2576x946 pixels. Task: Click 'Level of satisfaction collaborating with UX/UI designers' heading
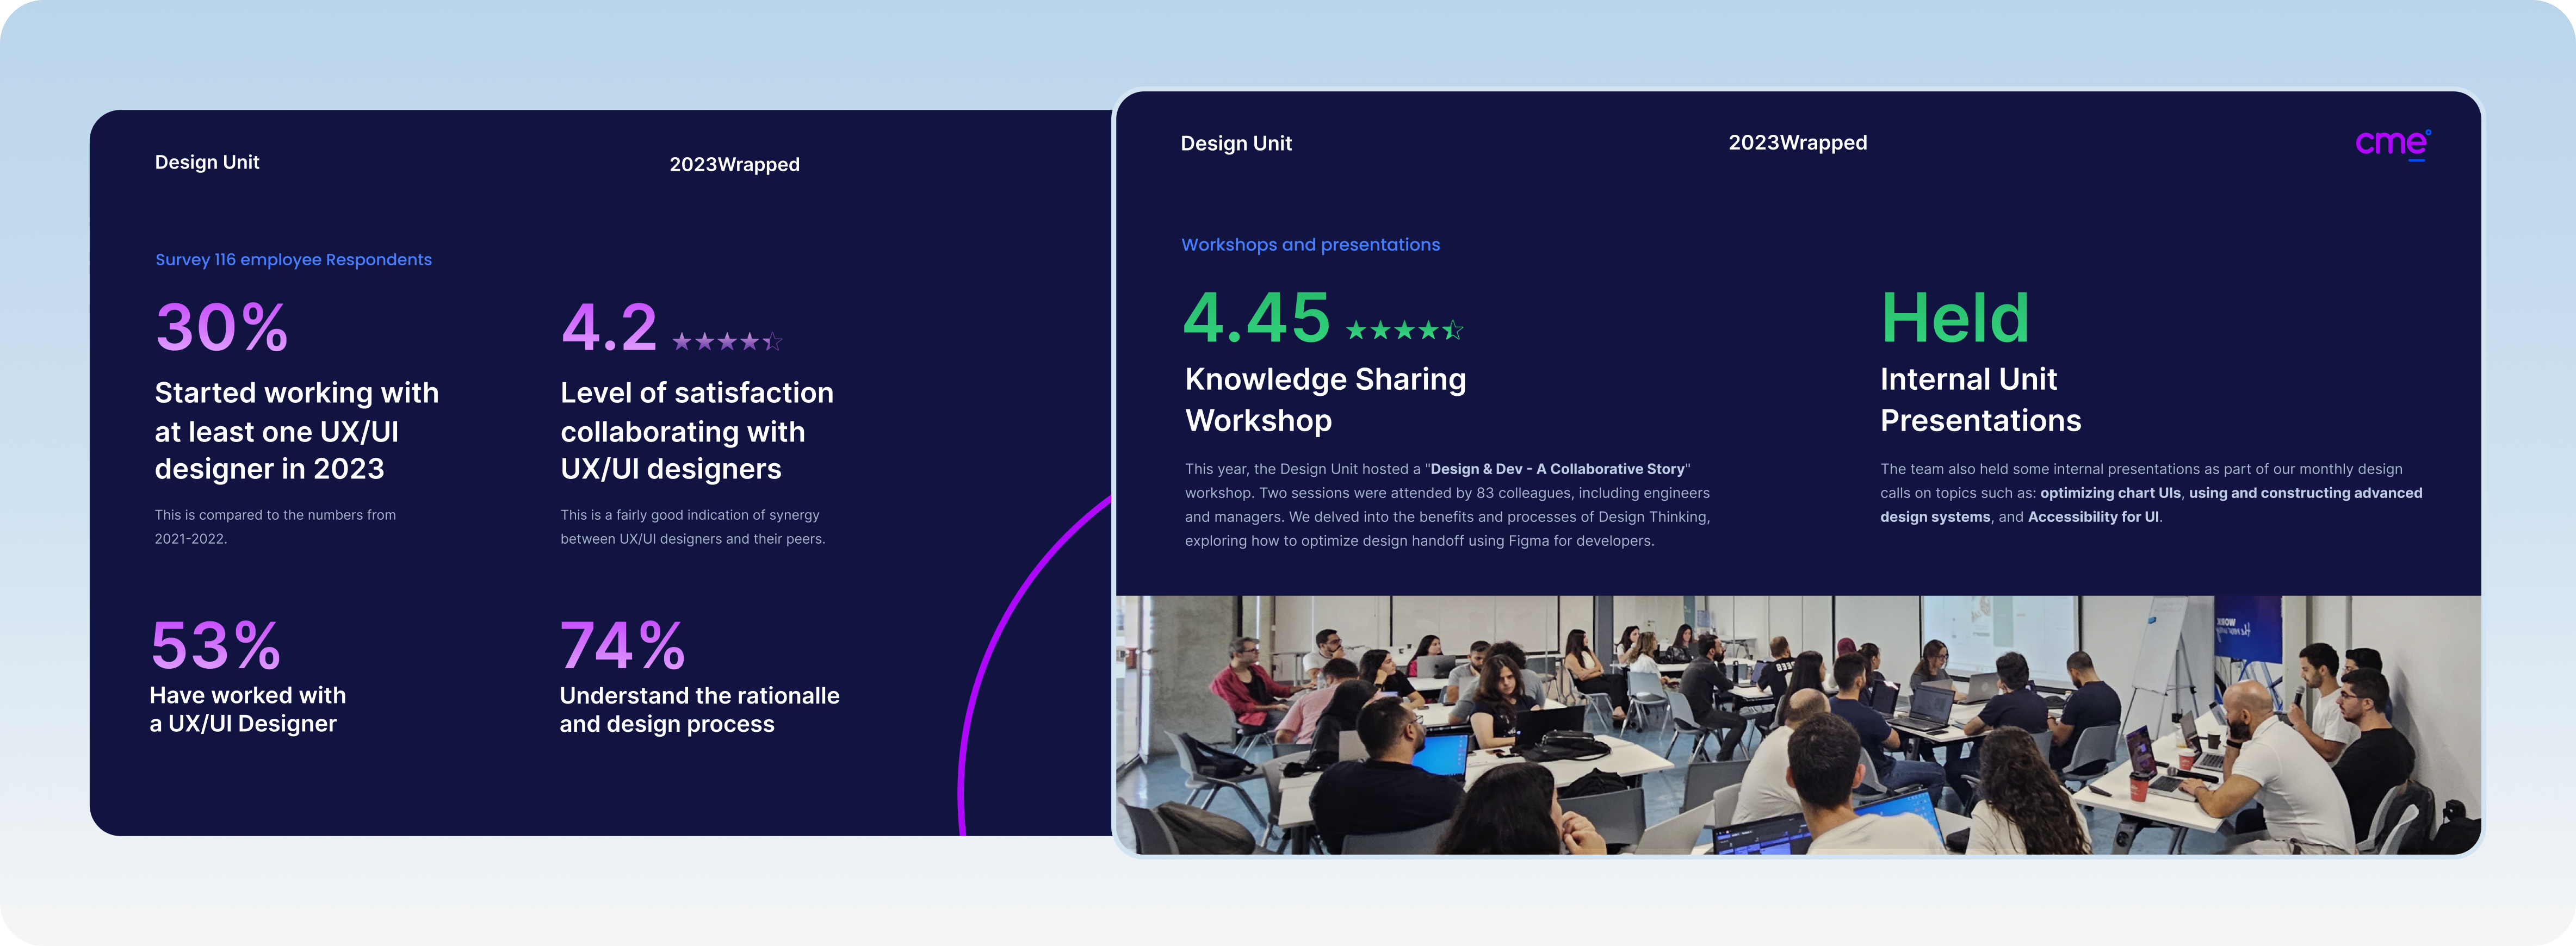(x=697, y=431)
